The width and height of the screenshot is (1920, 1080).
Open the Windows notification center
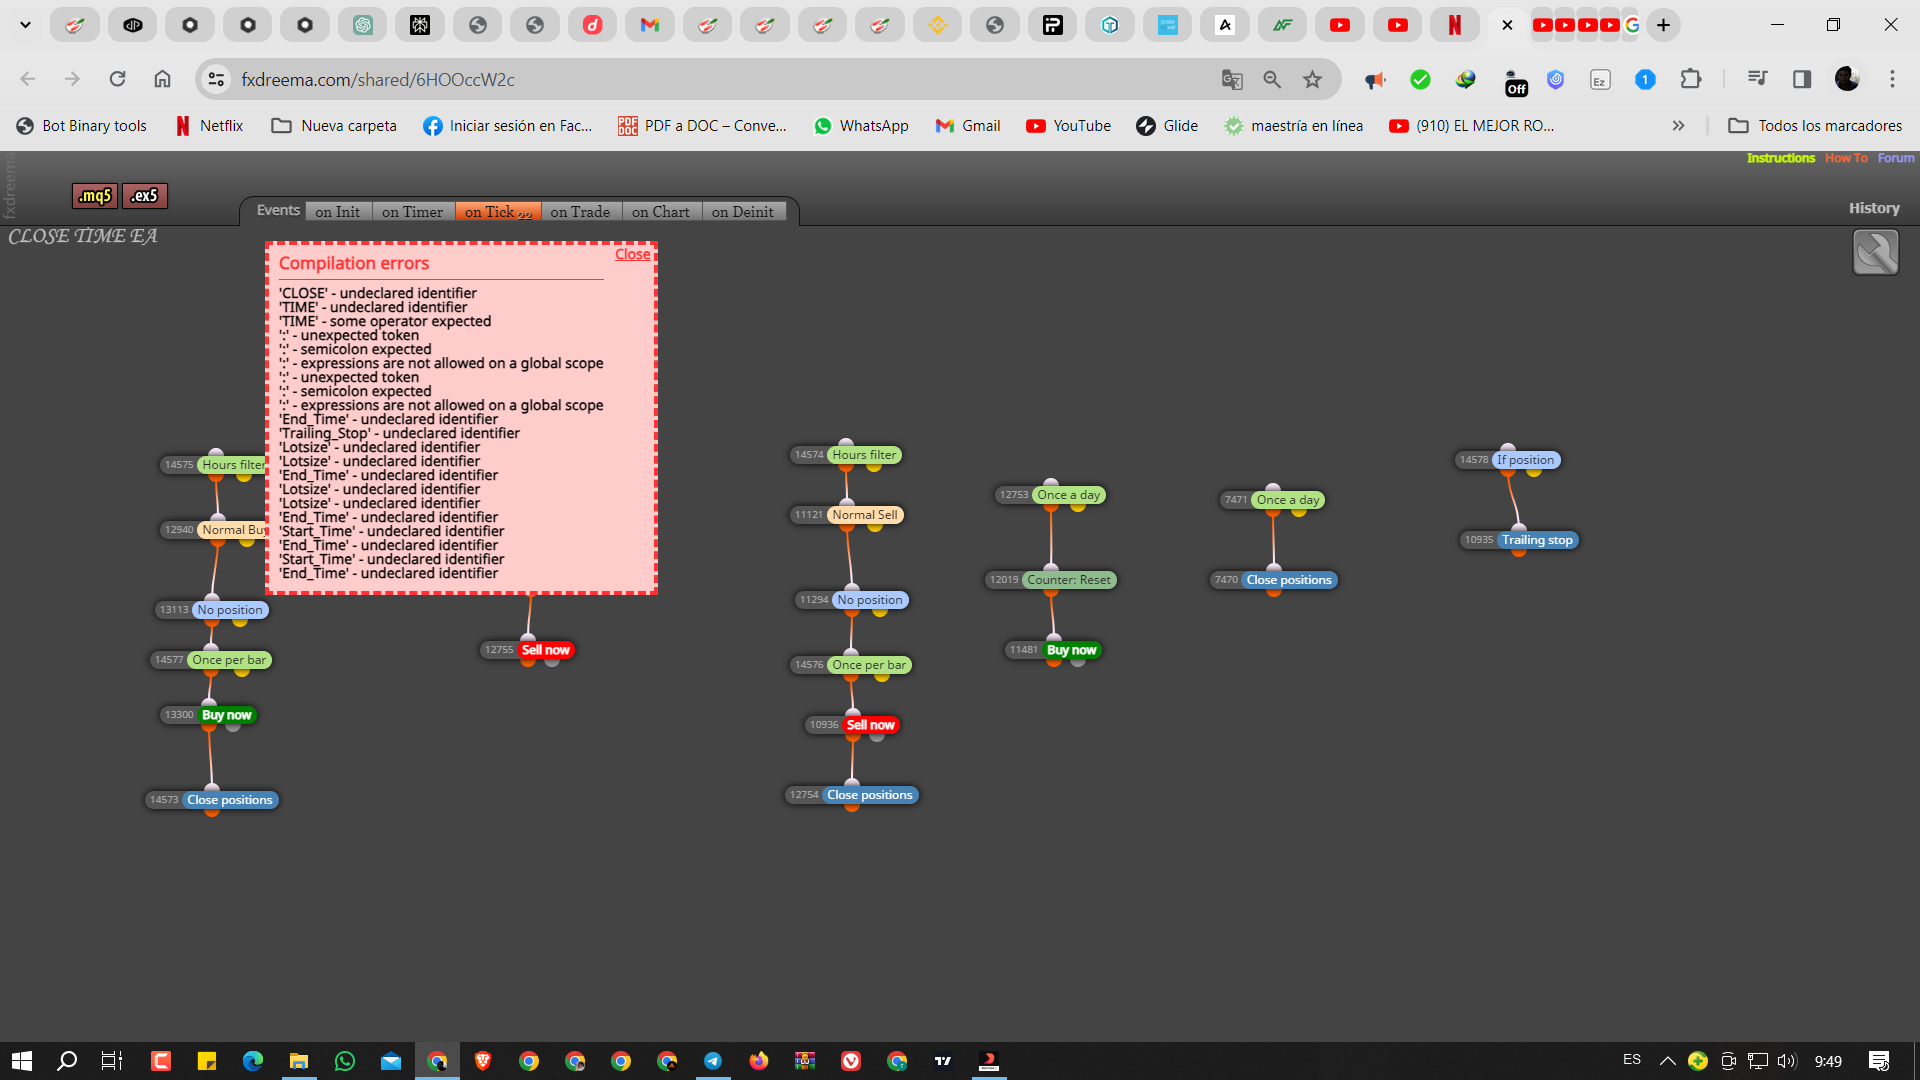tap(1879, 1061)
